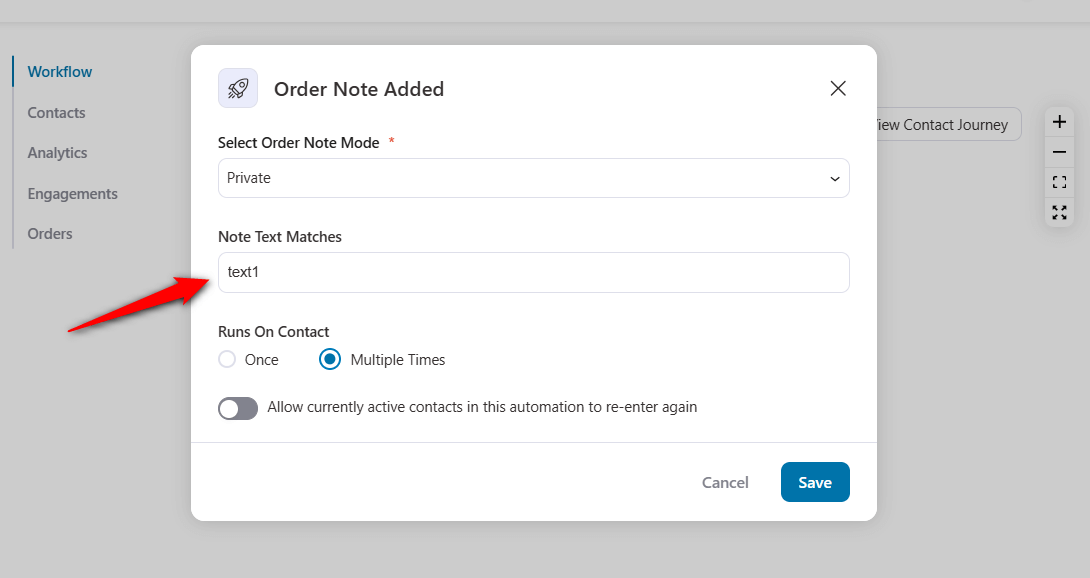Open the Workflow tab in the sidebar

(60, 72)
